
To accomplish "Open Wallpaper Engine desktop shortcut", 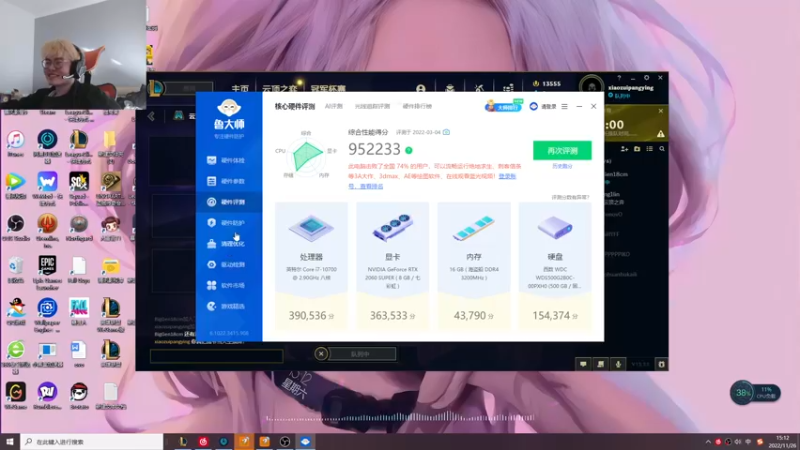I will [47, 314].
